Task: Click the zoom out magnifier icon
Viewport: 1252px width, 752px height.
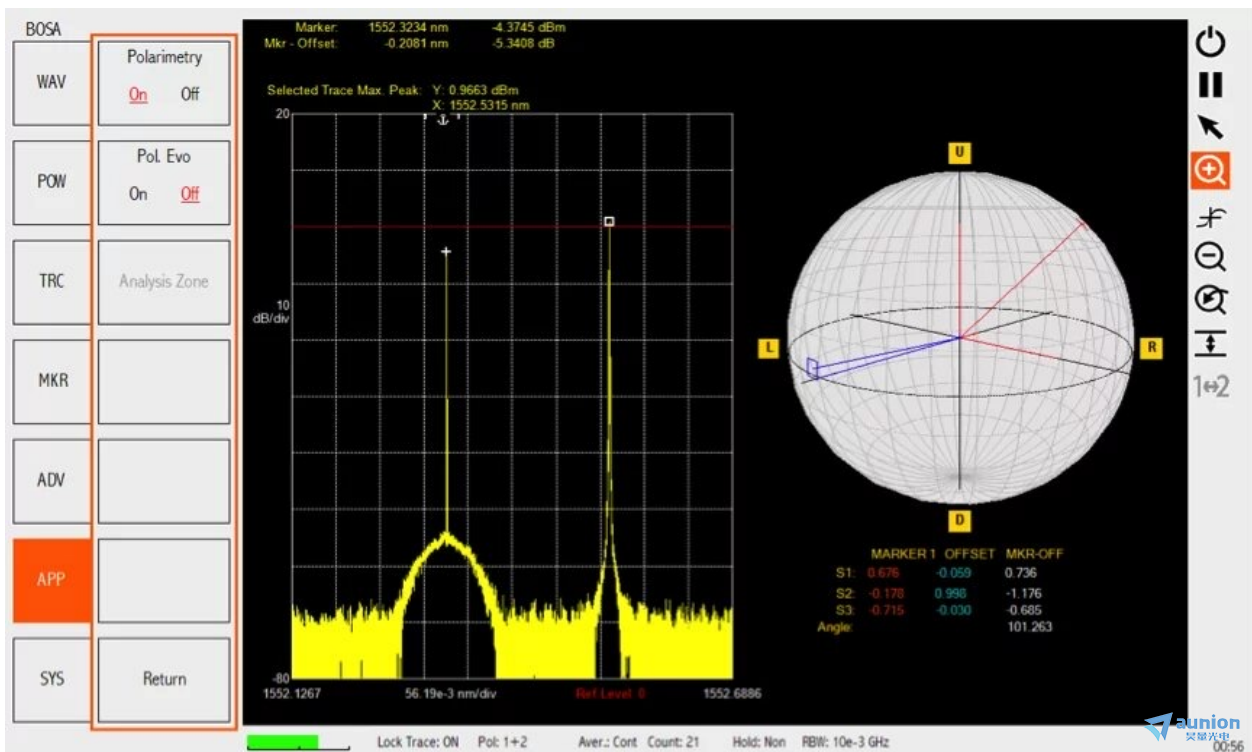Action: [1210, 257]
